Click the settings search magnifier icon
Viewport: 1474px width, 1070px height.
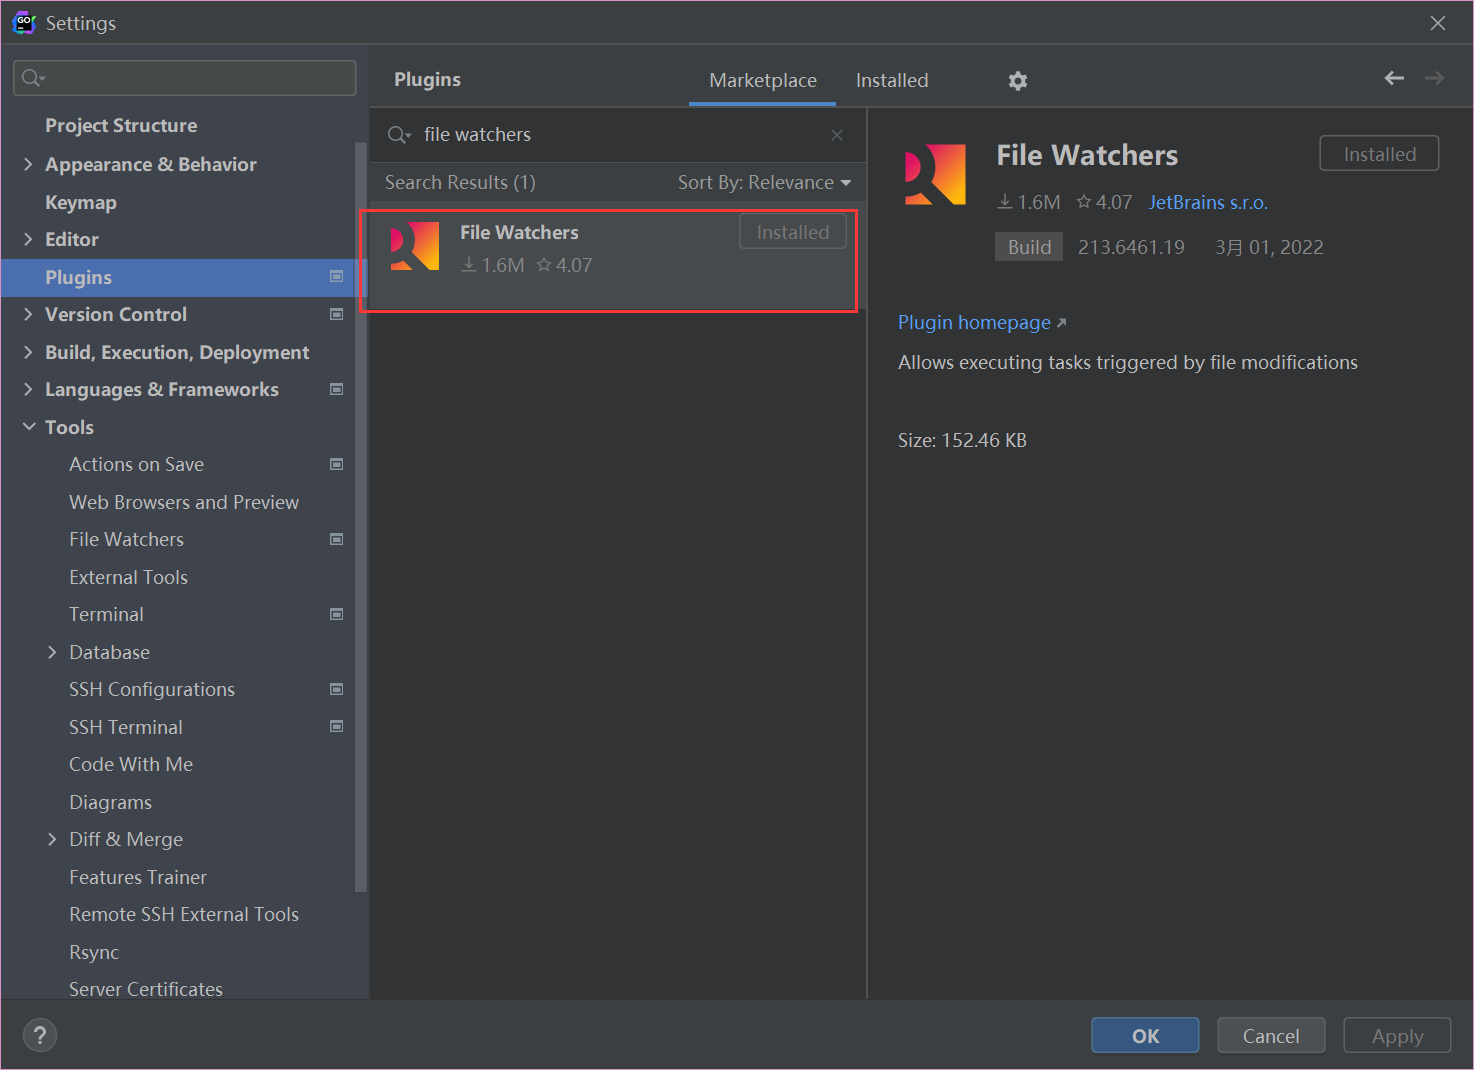pos(34,78)
